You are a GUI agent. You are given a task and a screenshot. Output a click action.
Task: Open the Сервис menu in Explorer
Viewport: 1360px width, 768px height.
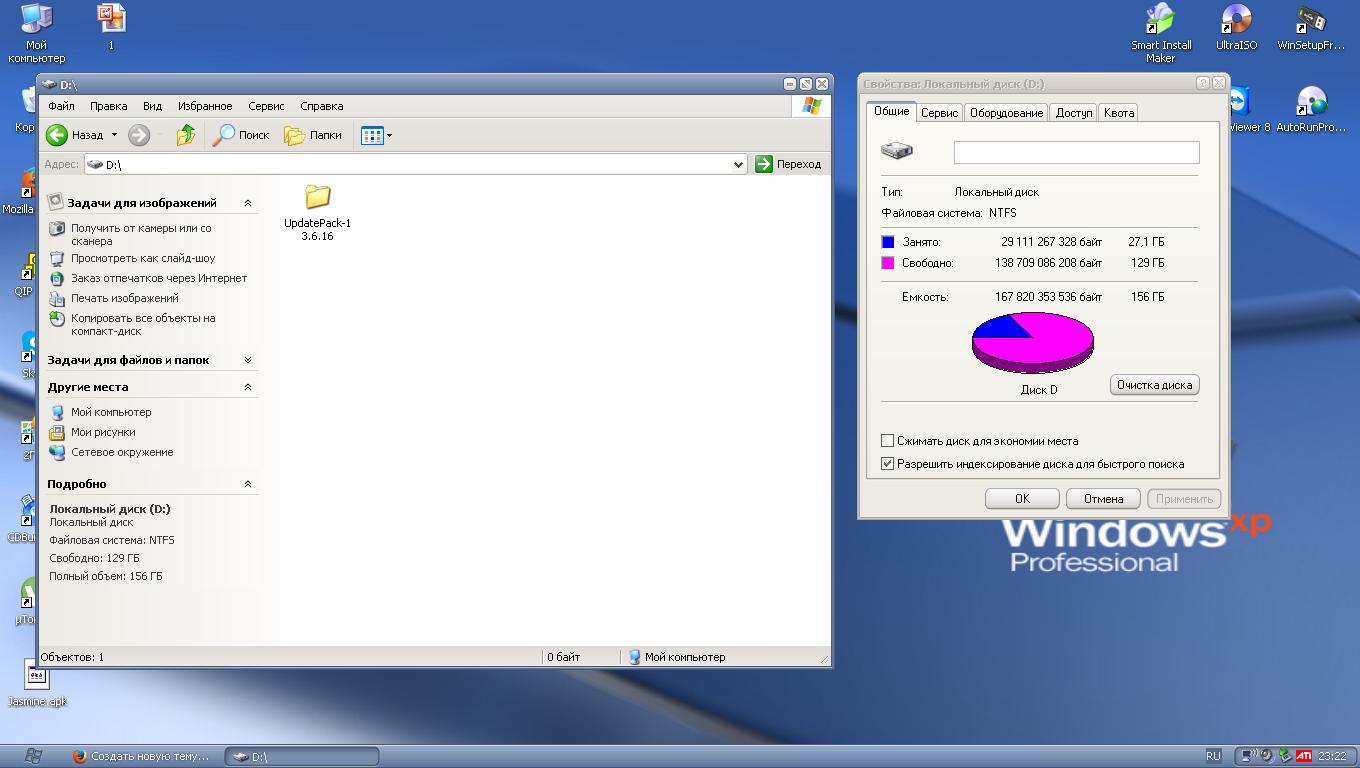click(266, 106)
